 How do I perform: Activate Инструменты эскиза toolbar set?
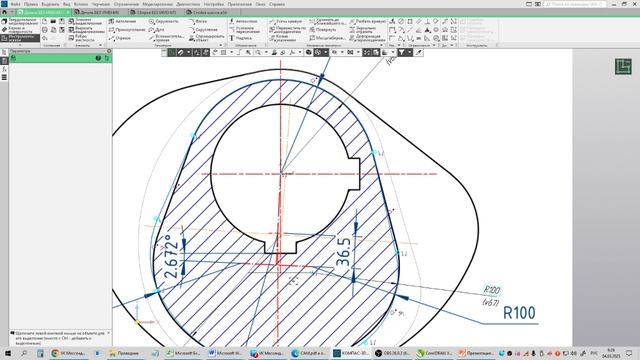coord(20,38)
